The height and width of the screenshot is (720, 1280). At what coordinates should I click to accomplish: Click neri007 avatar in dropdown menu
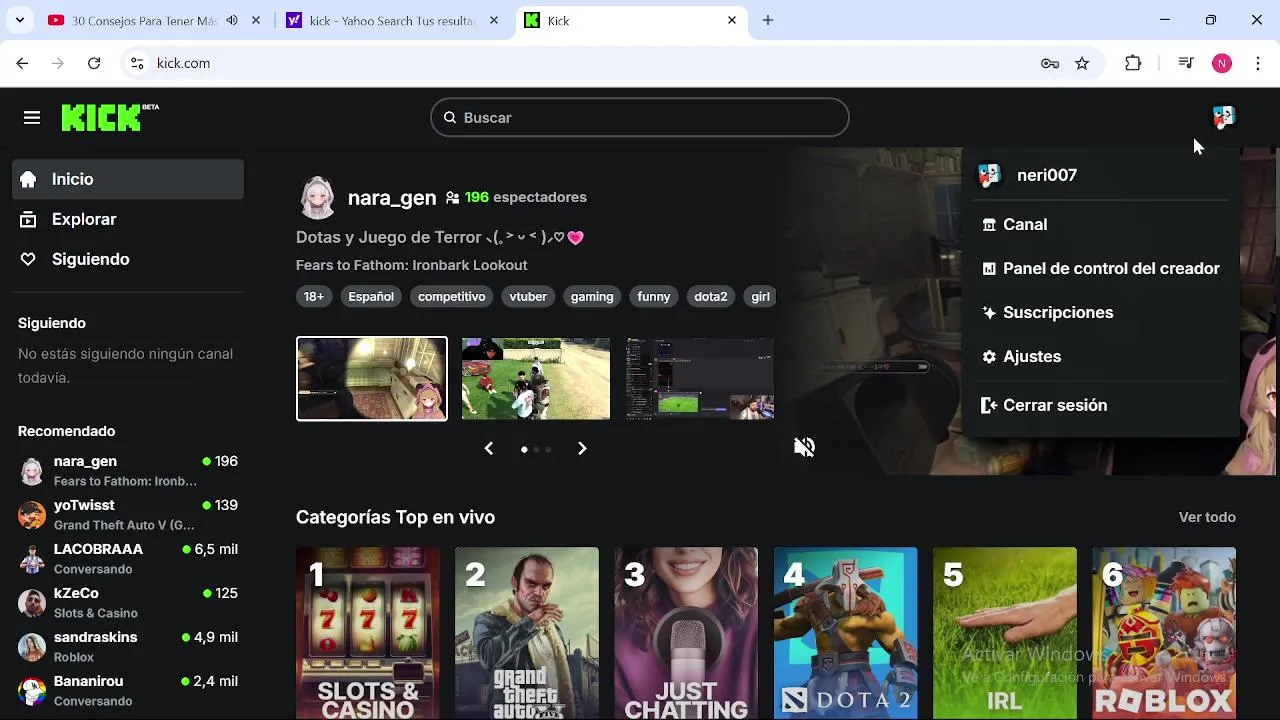click(x=989, y=175)
